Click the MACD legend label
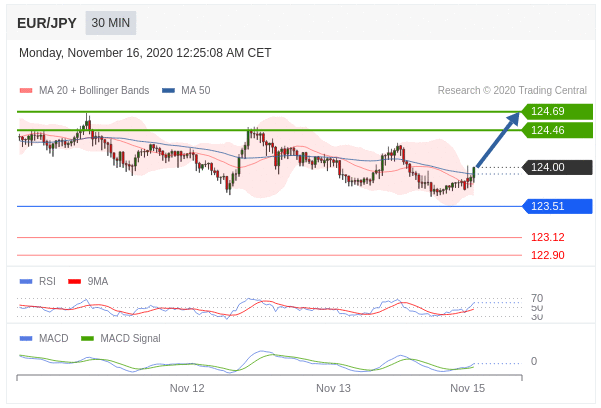601x408 pixels. [54, 339]
